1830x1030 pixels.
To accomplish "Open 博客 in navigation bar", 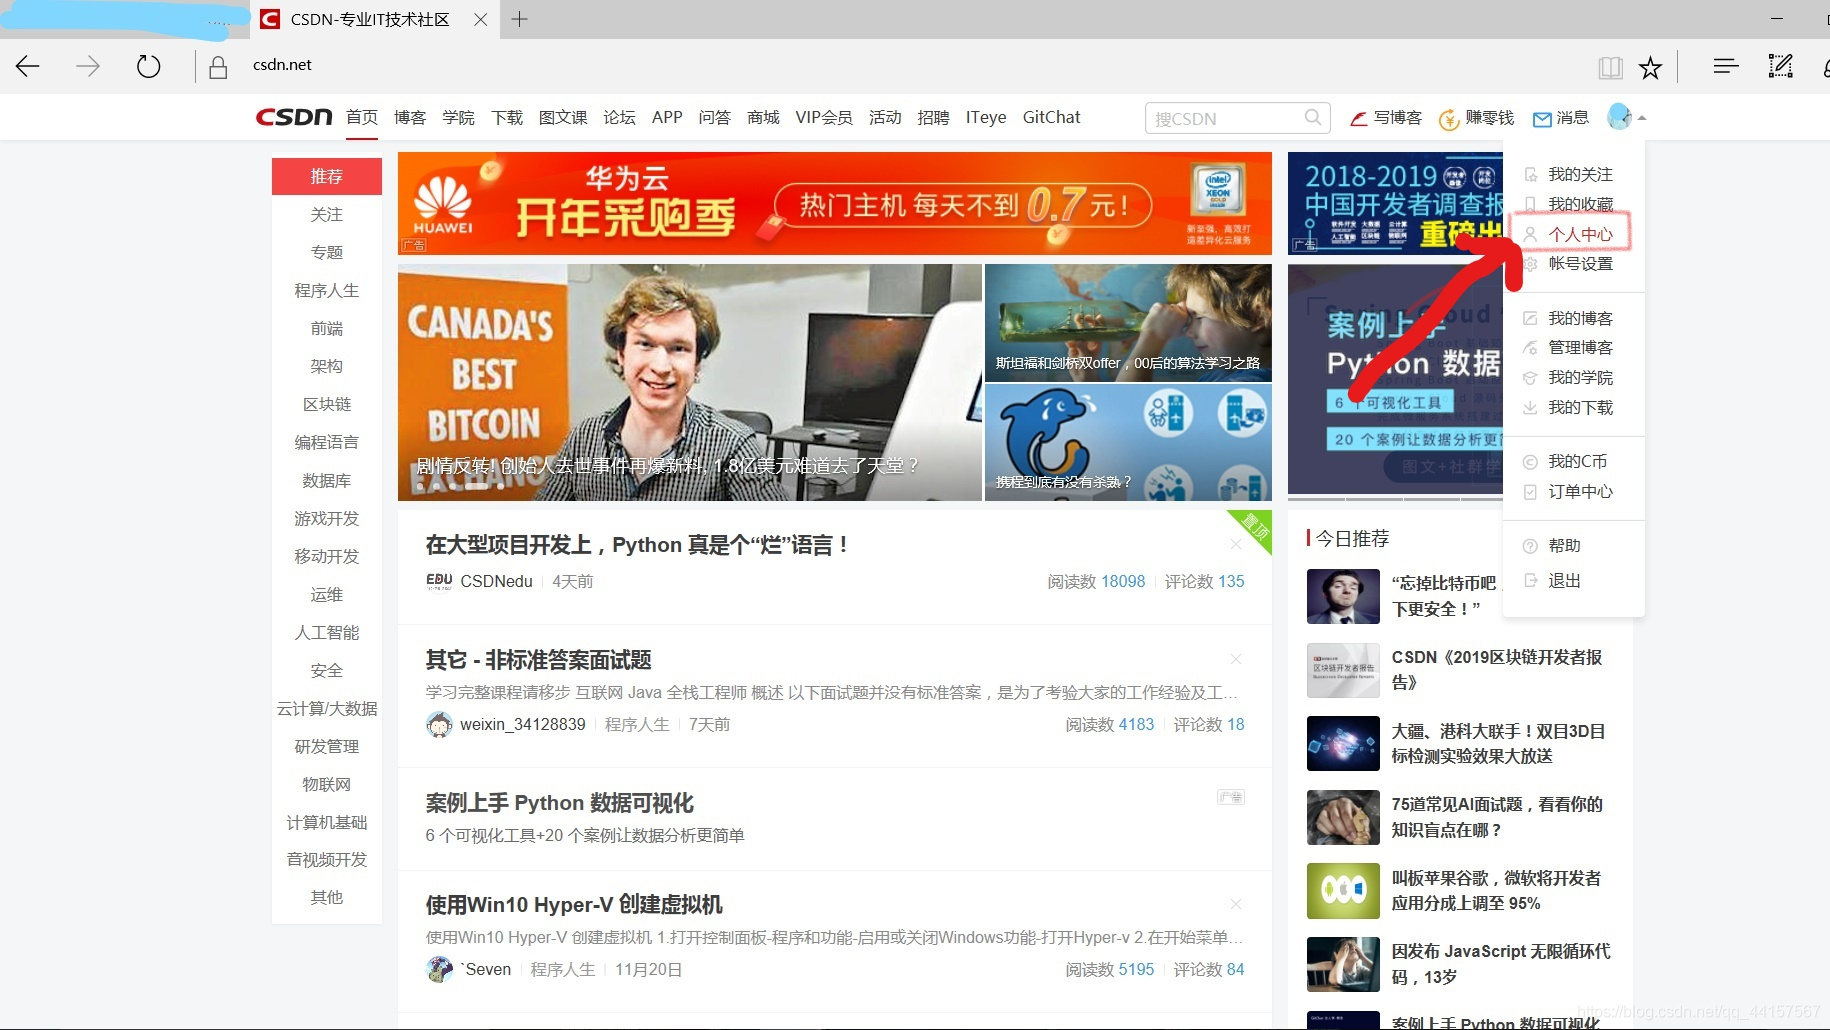I will 410,117.
